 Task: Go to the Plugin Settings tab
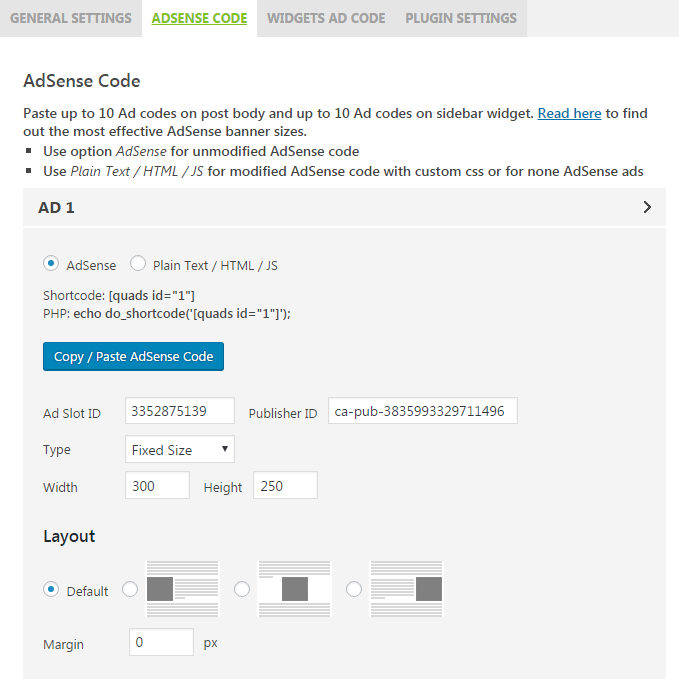click(461, 18)
